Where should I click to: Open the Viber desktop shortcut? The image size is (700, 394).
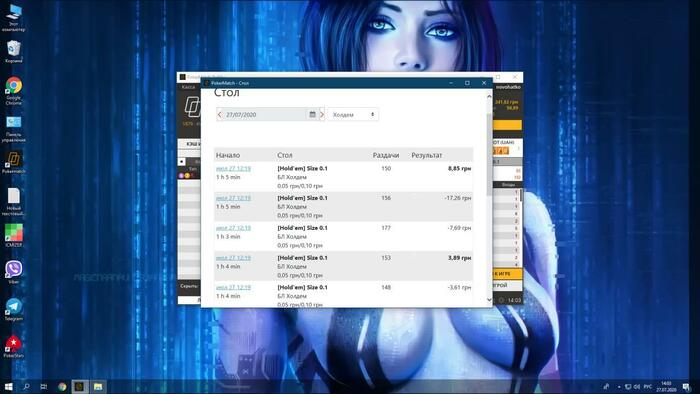(13, 272)
